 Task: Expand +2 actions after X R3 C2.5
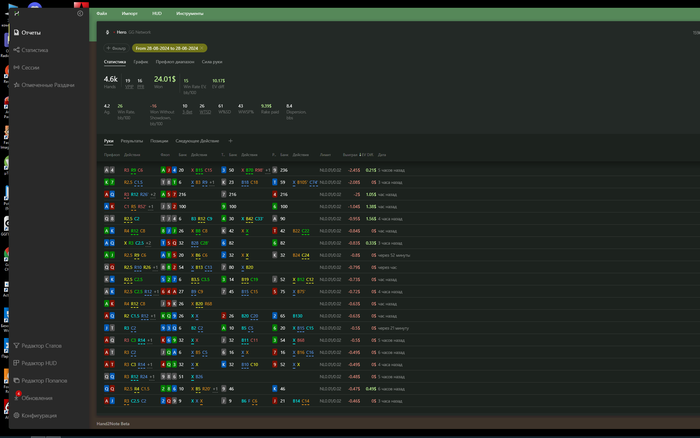click(148, 243)
